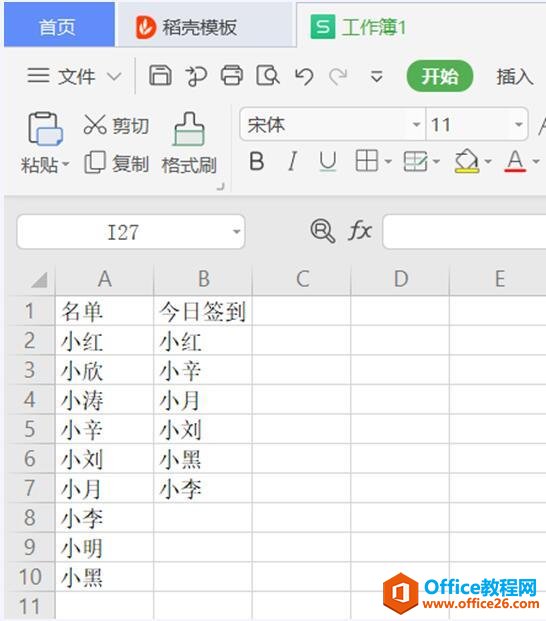Click Cut (剪切)

pyautogui.click(x=116, y=126)
